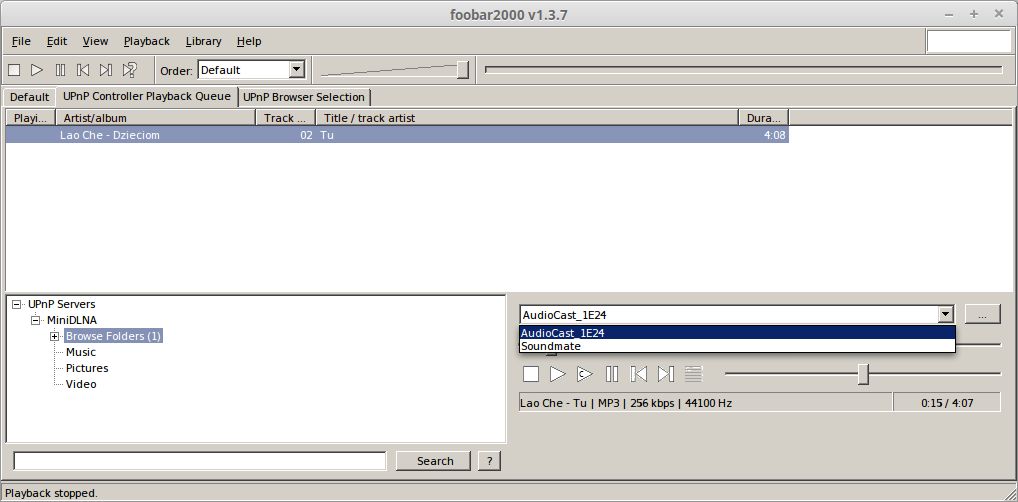Click the play-with-C icon in UPnP controller
The image size is (1018, 502).
pos(585,374)
